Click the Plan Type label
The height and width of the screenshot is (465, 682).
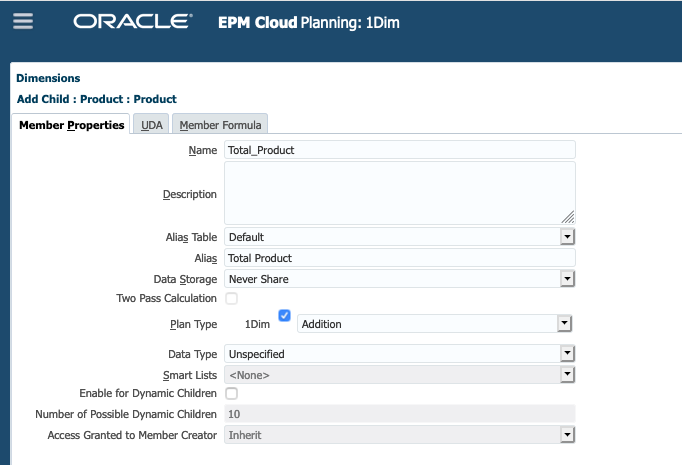[x=194, y=324]
